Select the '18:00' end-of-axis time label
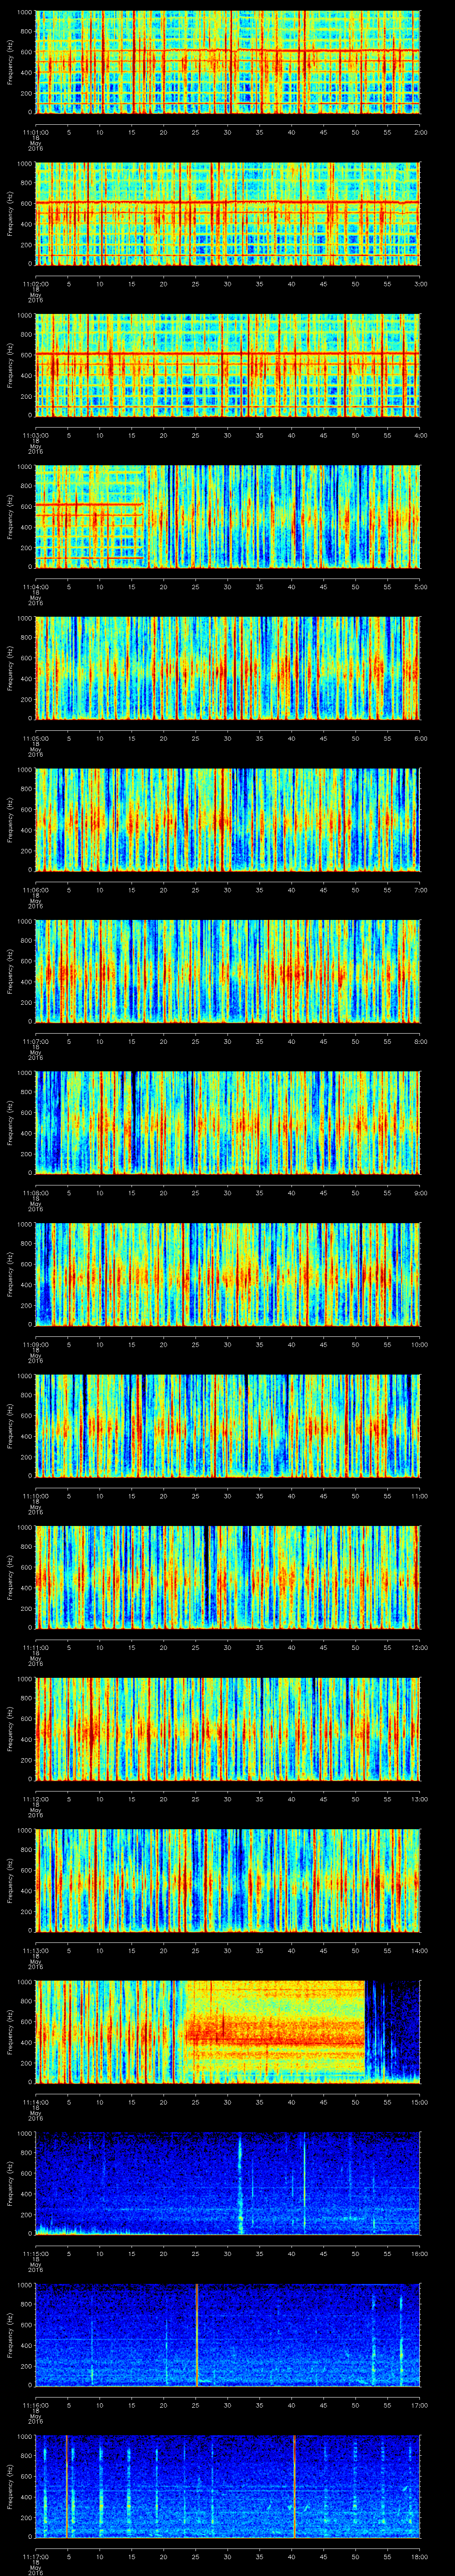This screenshot has width=455, height=2576. click(x=420, y=2556)
